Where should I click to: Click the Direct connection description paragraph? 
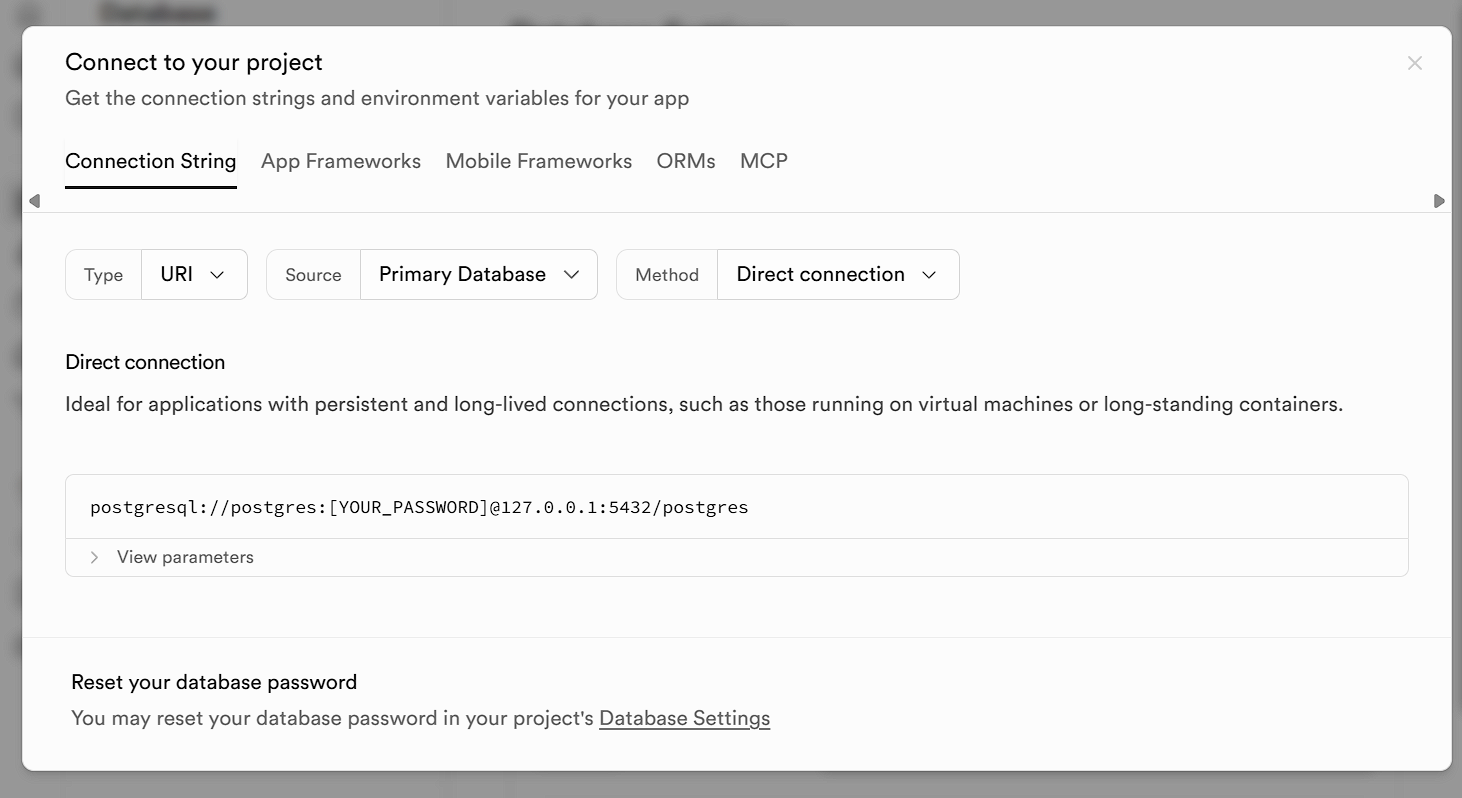703,404
